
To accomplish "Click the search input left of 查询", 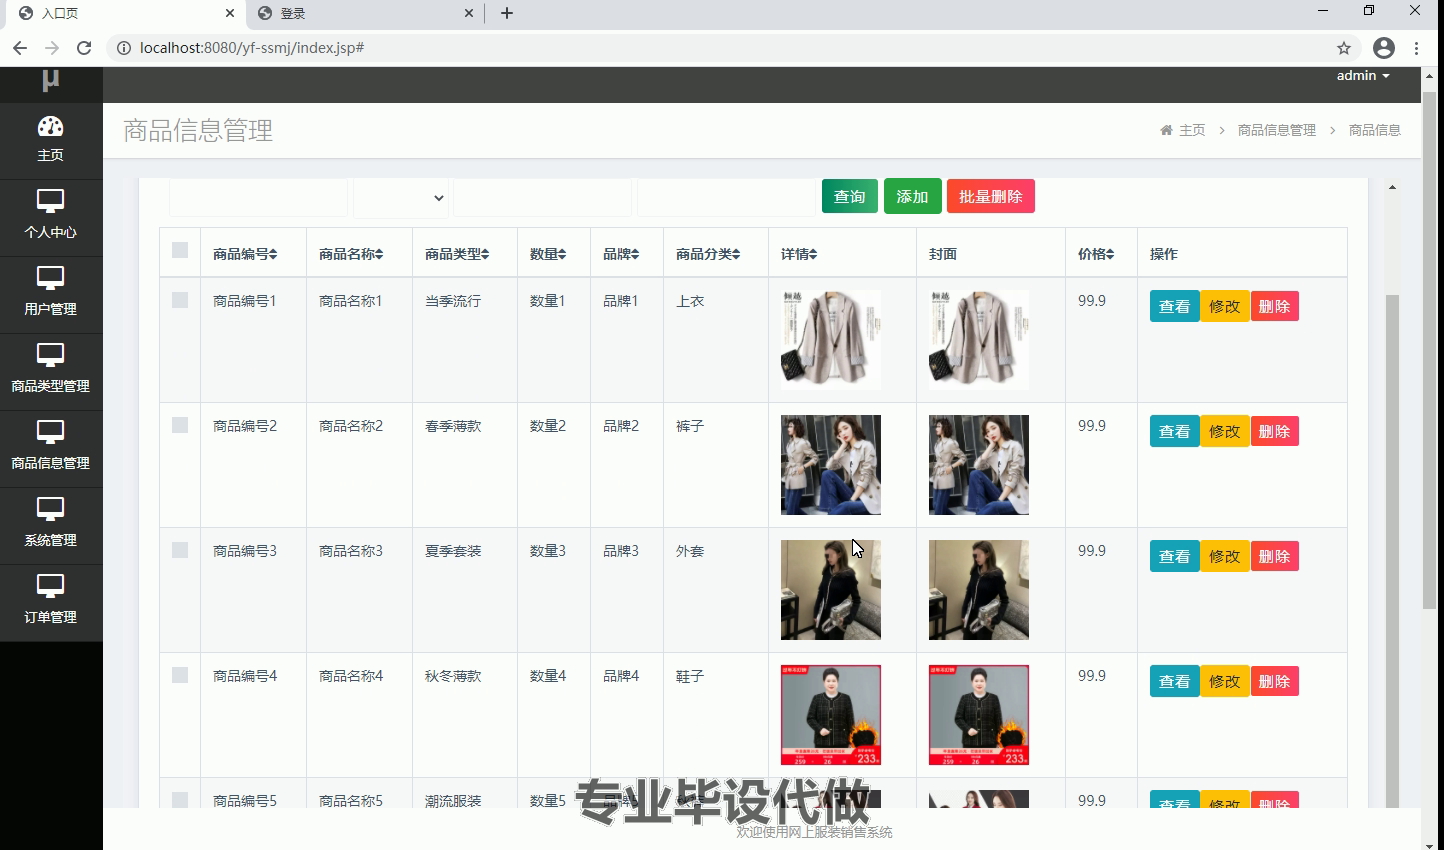I will (x=727, y=198).
